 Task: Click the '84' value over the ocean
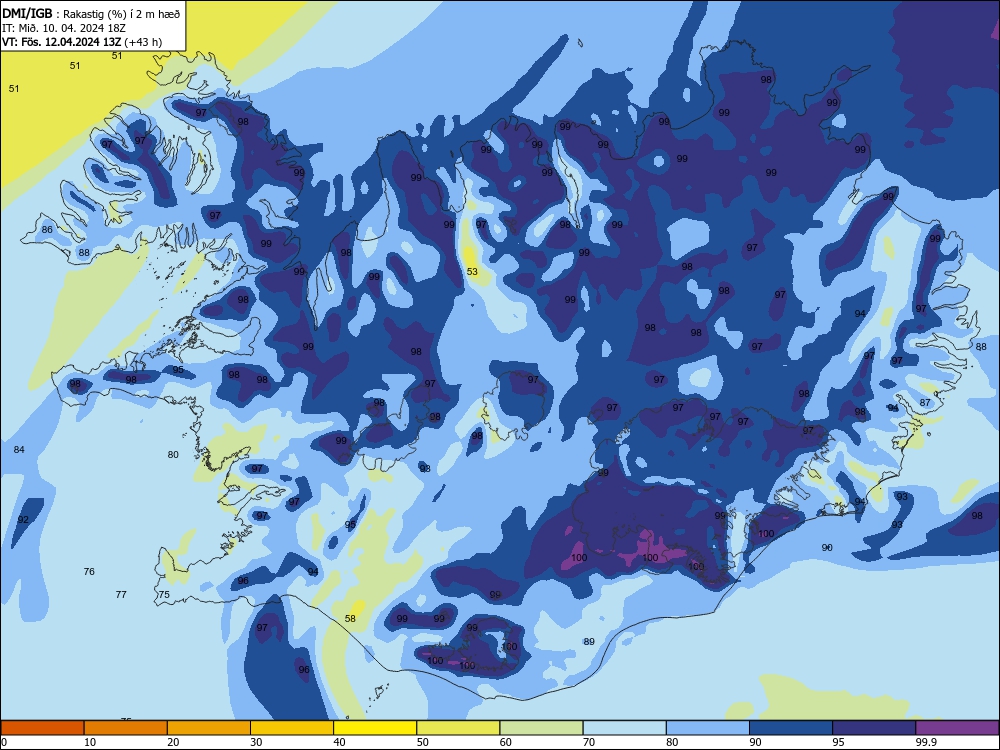(19, 450)
